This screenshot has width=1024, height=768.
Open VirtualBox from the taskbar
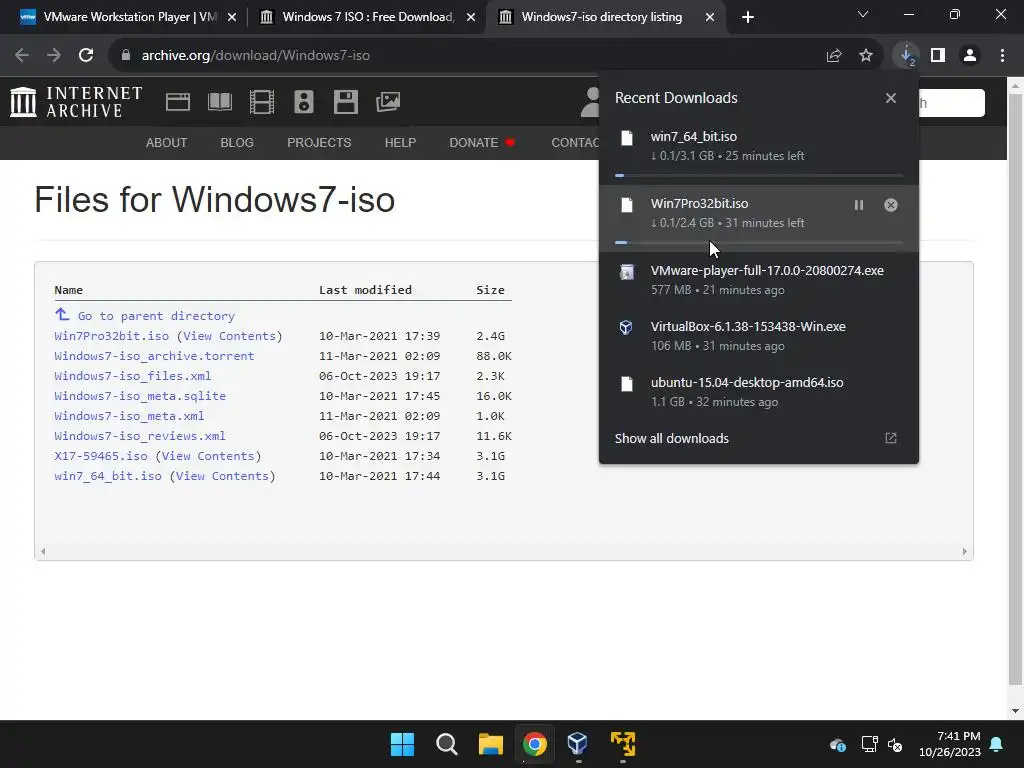coord(578,744)
